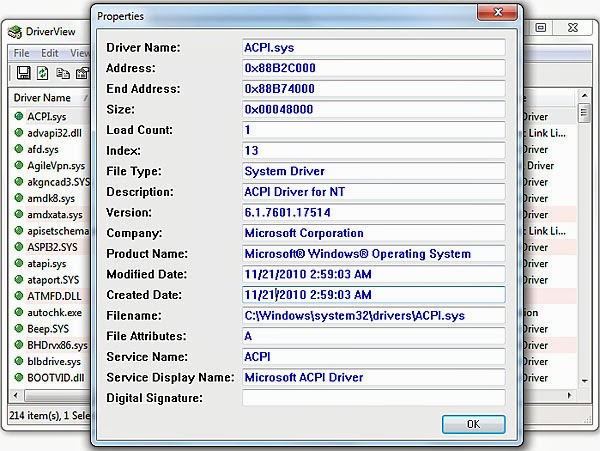This screenshot has width=600, height=451.
Task: Click the green icon next to Beep.SYS
Action: [19, 328]
